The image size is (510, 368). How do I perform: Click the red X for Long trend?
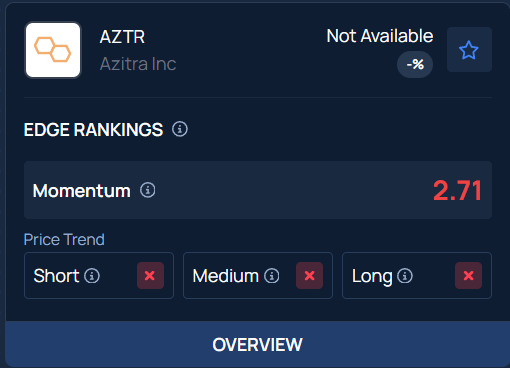coord(468,275)
